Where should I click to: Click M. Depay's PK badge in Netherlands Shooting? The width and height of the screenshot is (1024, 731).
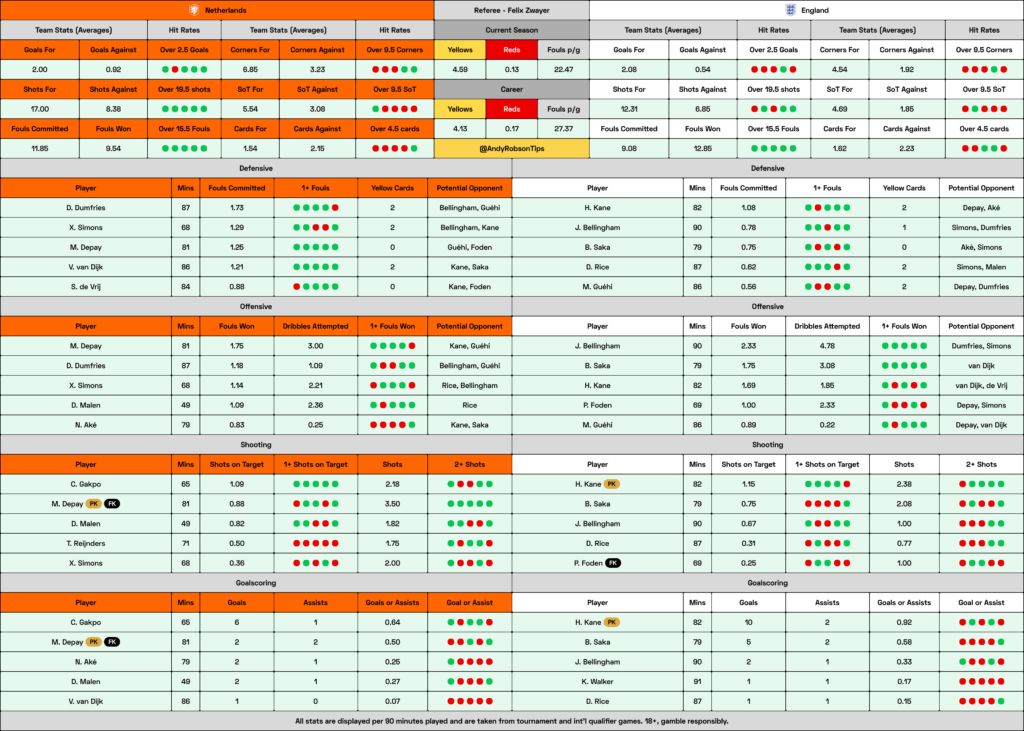click(x=93, y=503)
